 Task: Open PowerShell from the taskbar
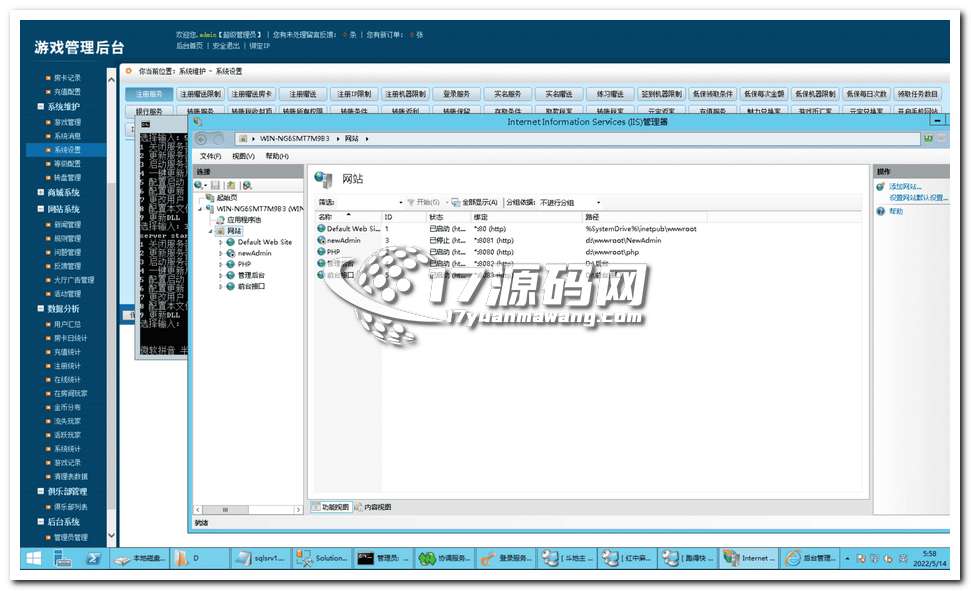click(x=93, y=559)
